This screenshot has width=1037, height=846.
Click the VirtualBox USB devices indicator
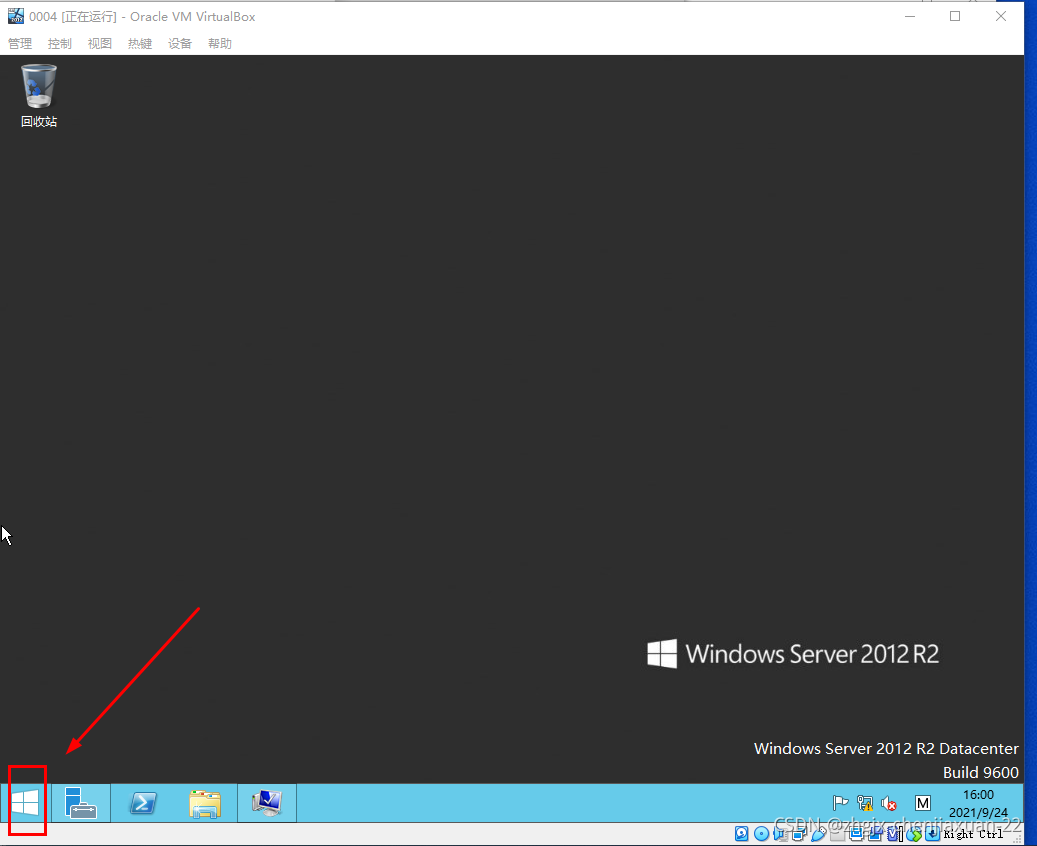click(x=818, y=834)
